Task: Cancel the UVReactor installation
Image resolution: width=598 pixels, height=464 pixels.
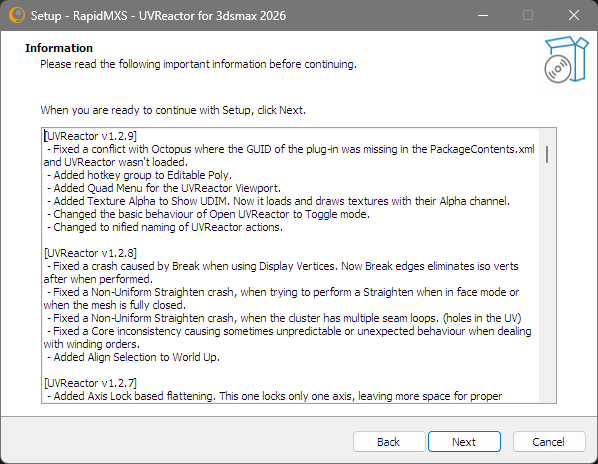Action: (549, 442)
